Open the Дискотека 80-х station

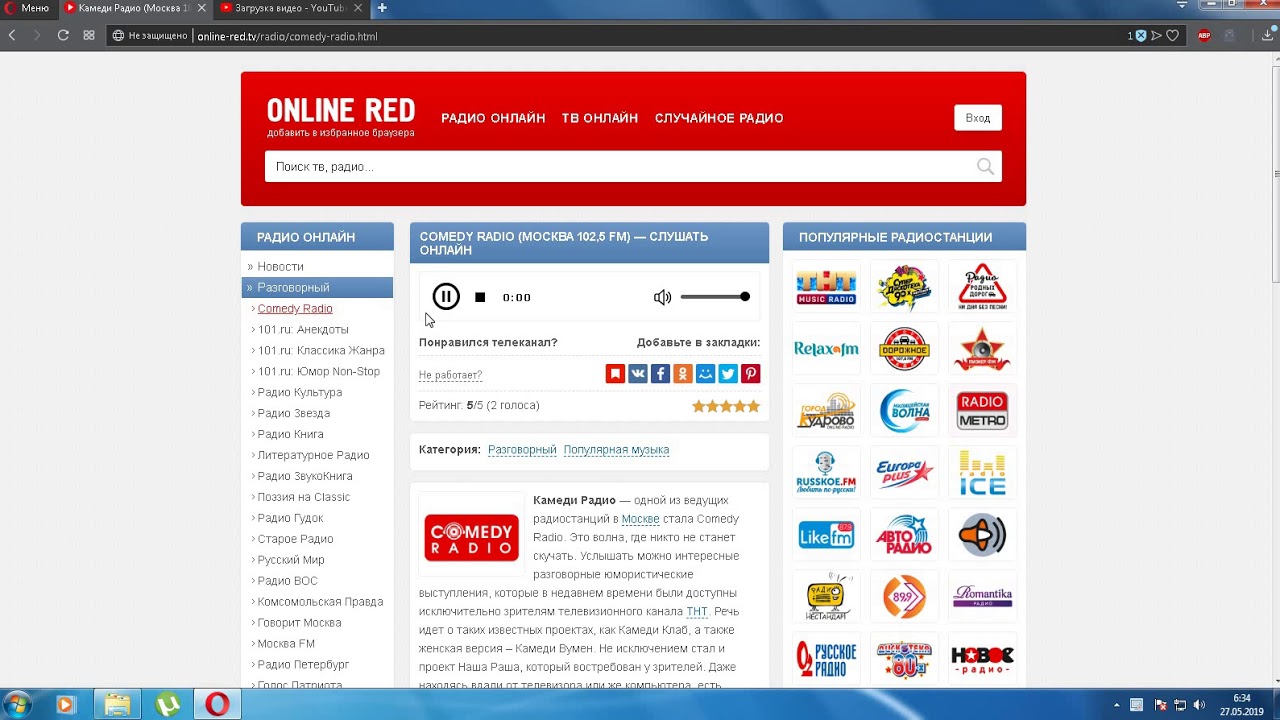(904, 659)
